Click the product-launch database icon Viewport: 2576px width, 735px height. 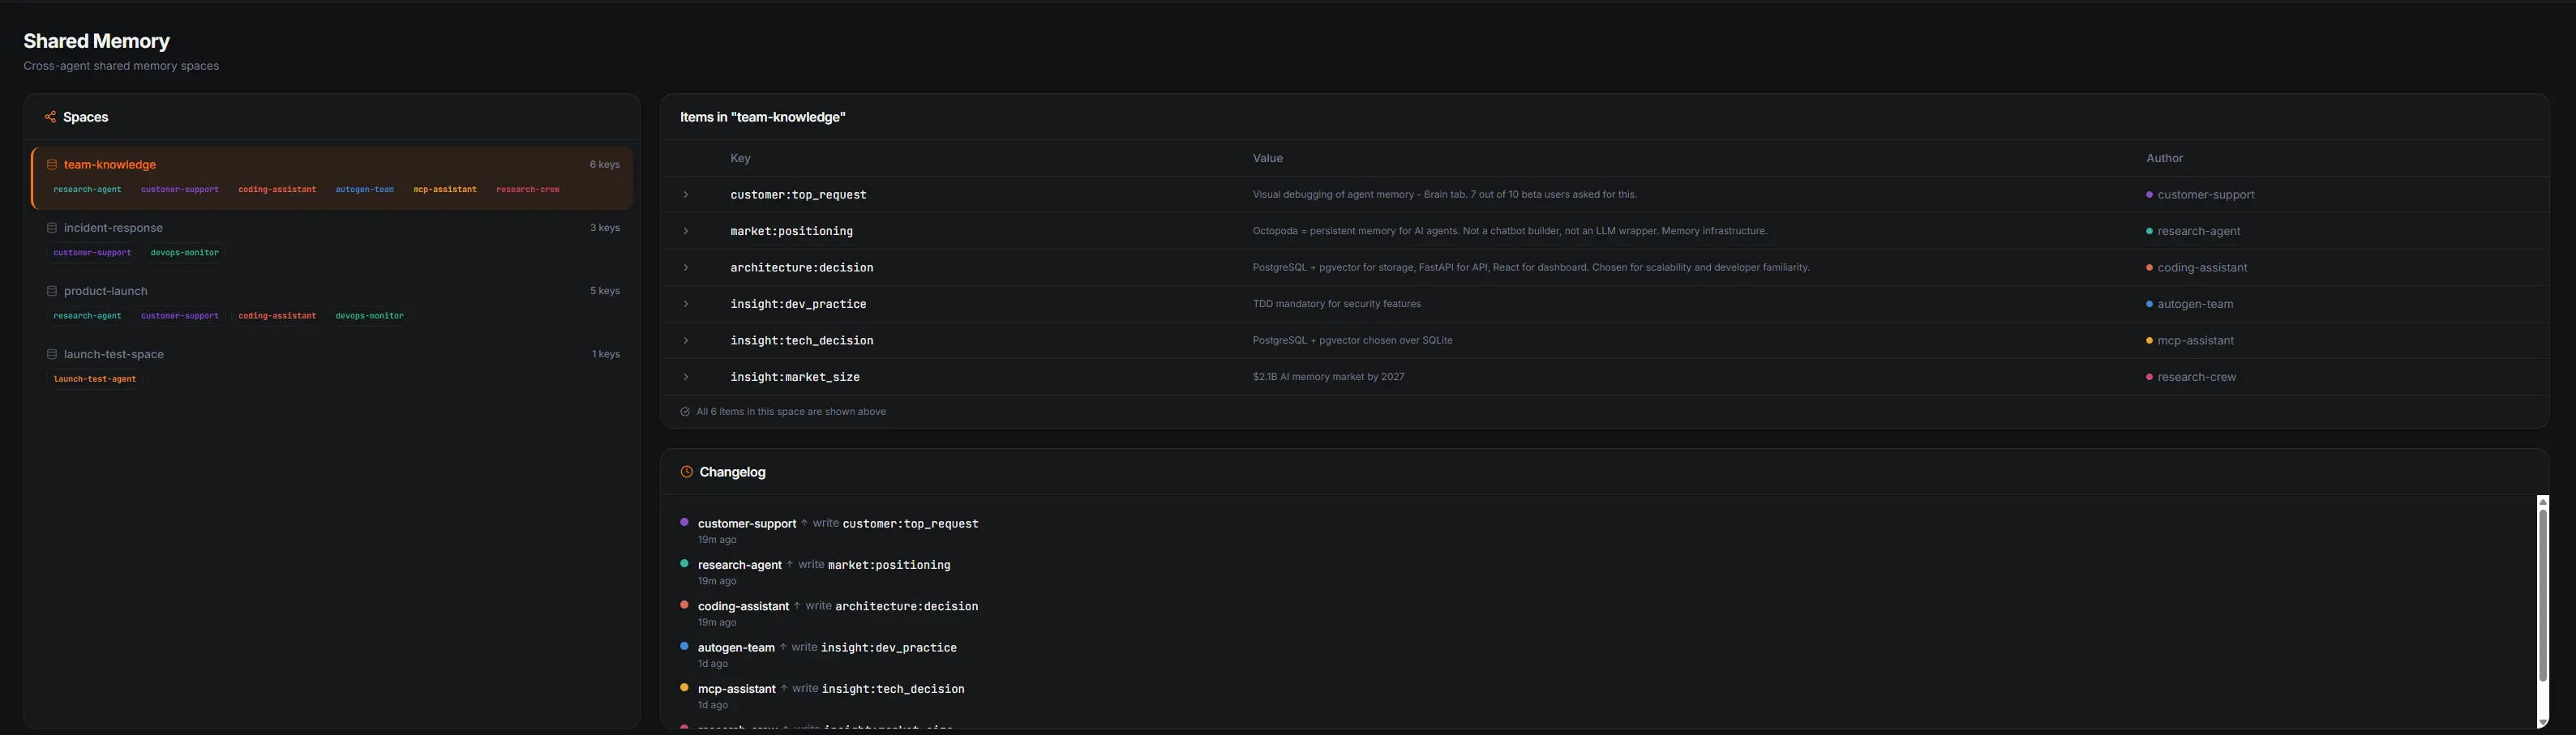pyautogui.click(x=52, y=291)
